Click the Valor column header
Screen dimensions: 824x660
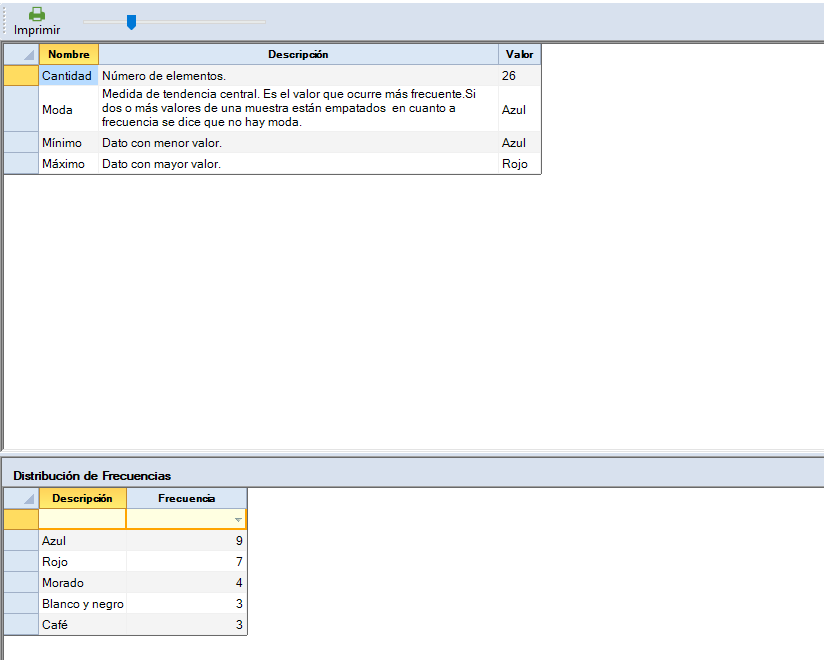(x=519, y=54)
